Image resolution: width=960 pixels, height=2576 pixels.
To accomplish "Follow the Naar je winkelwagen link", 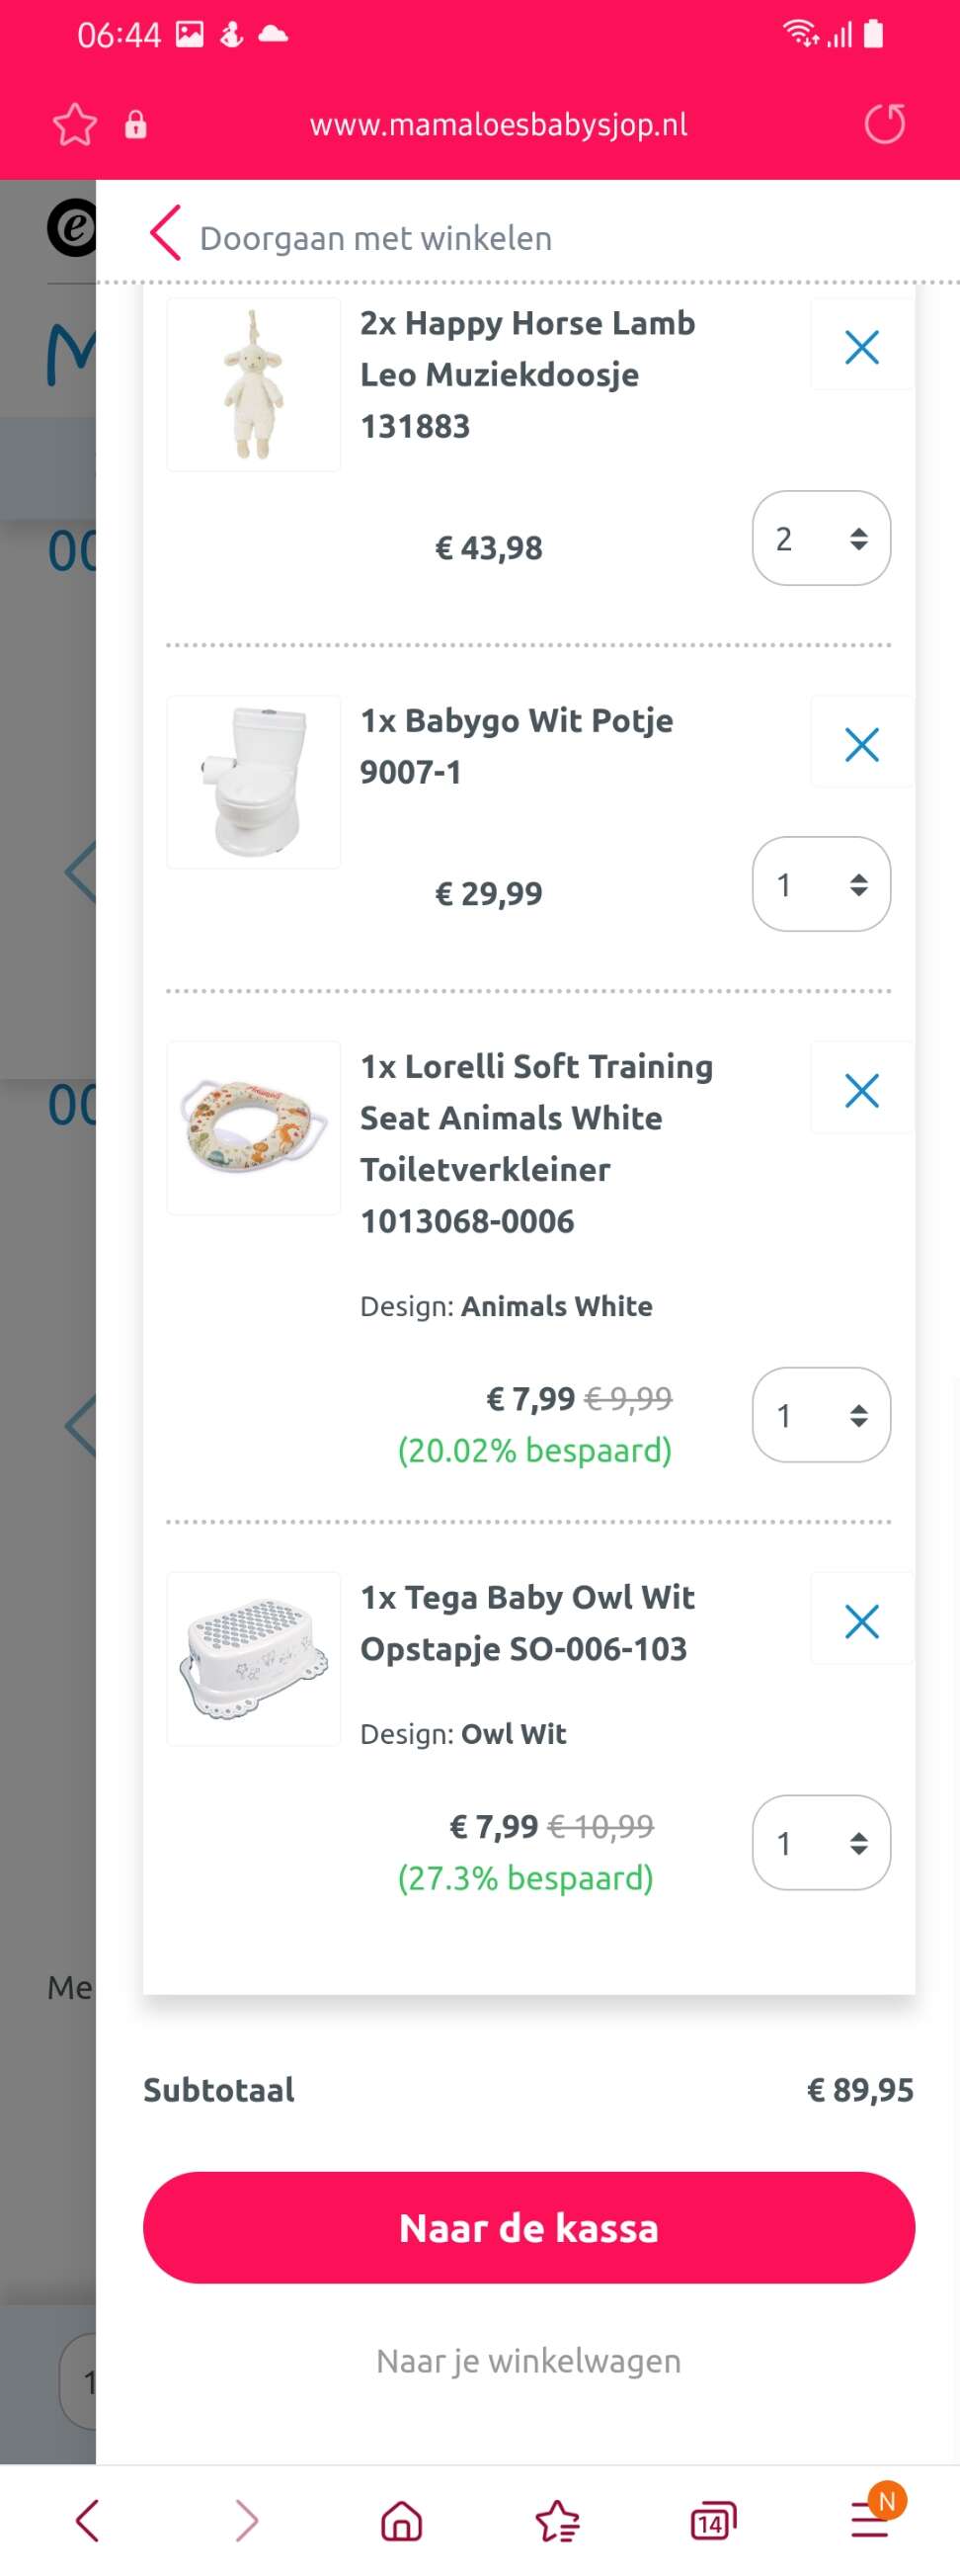I will tap(529, 2361).
